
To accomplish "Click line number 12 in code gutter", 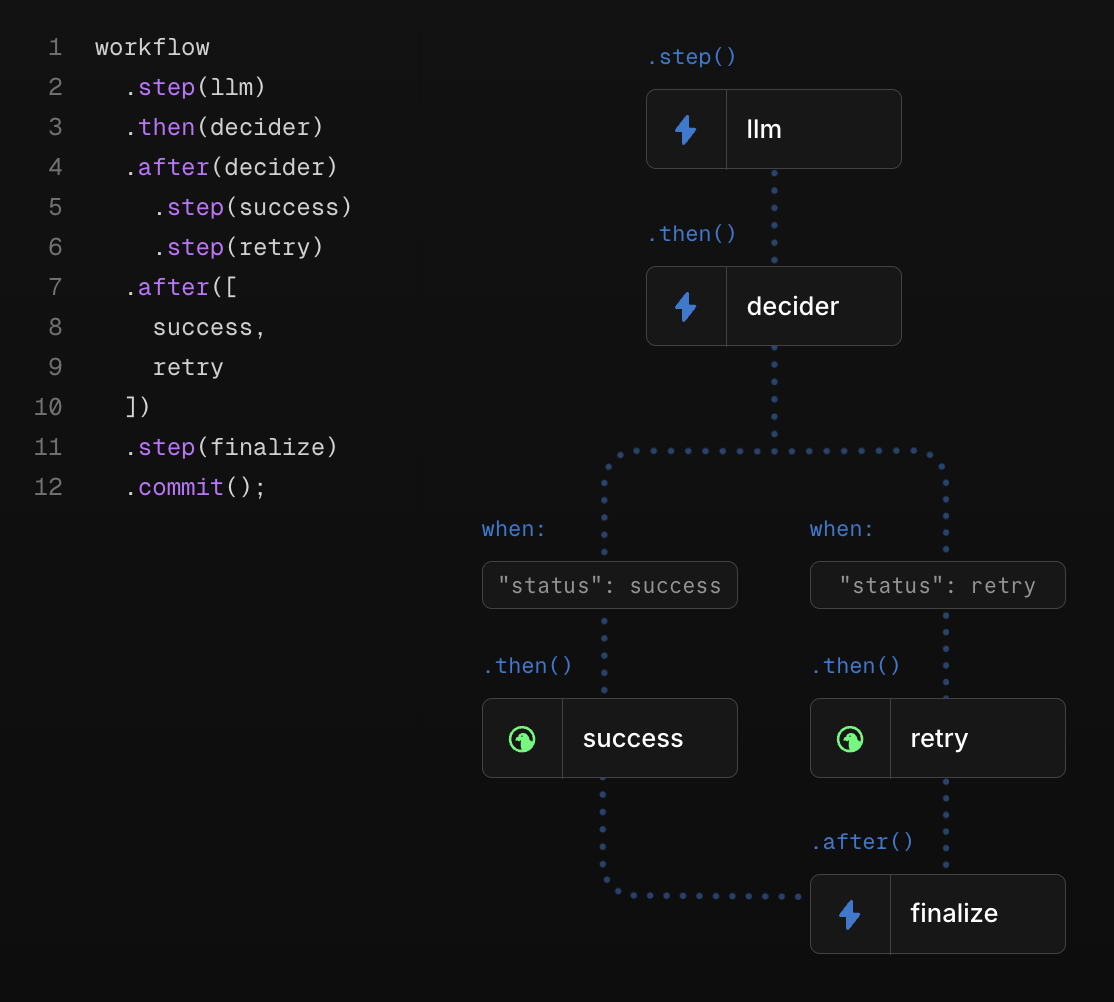I will point(48,488).
